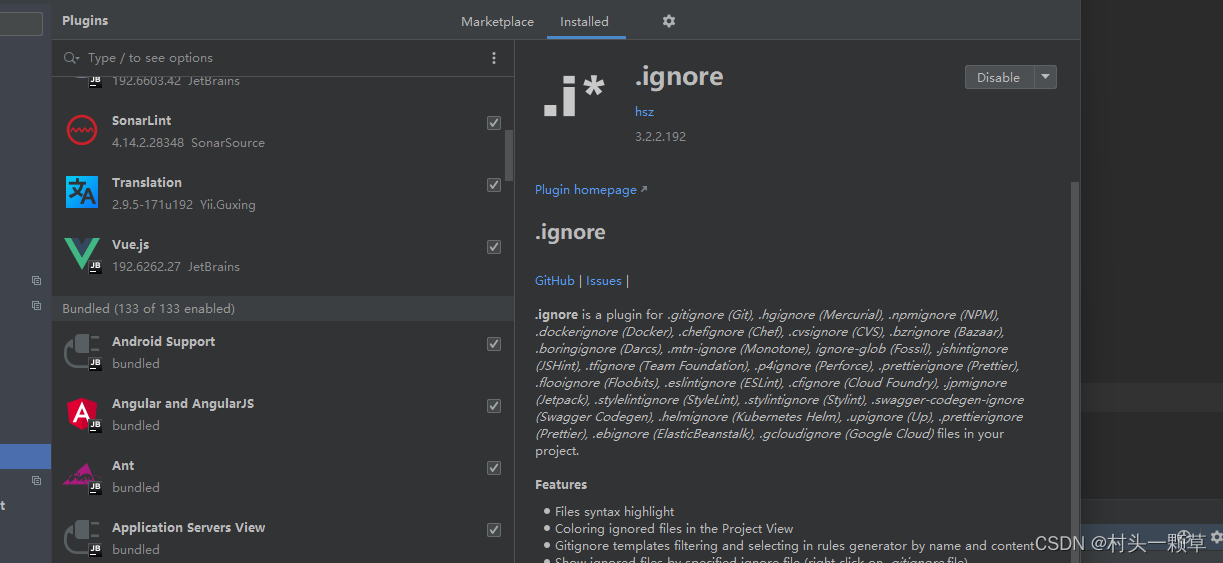Click 'Coloring ignored files in the Project View'

click(x=674, y=528)
